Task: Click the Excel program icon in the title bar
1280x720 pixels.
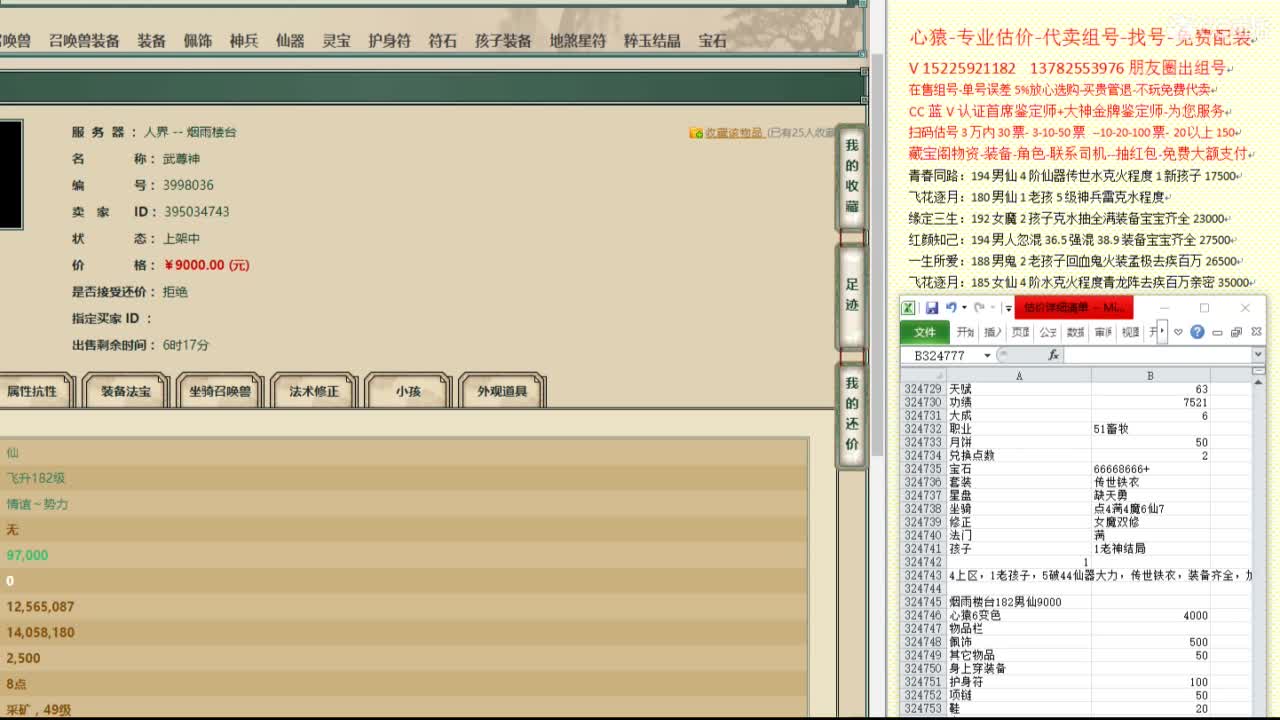Action: (908, 308)
